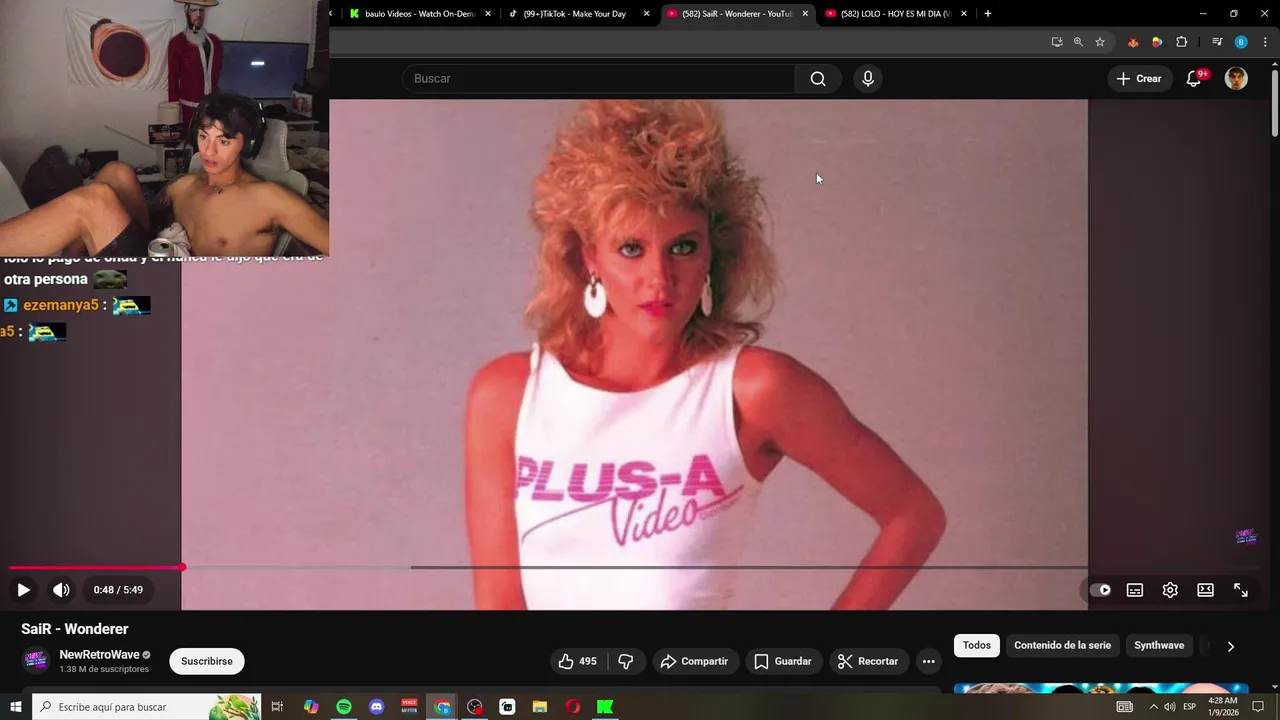Show hidden system tray icons
Viewport: 1280px width, 720px height.
(x=1153, y=707)
